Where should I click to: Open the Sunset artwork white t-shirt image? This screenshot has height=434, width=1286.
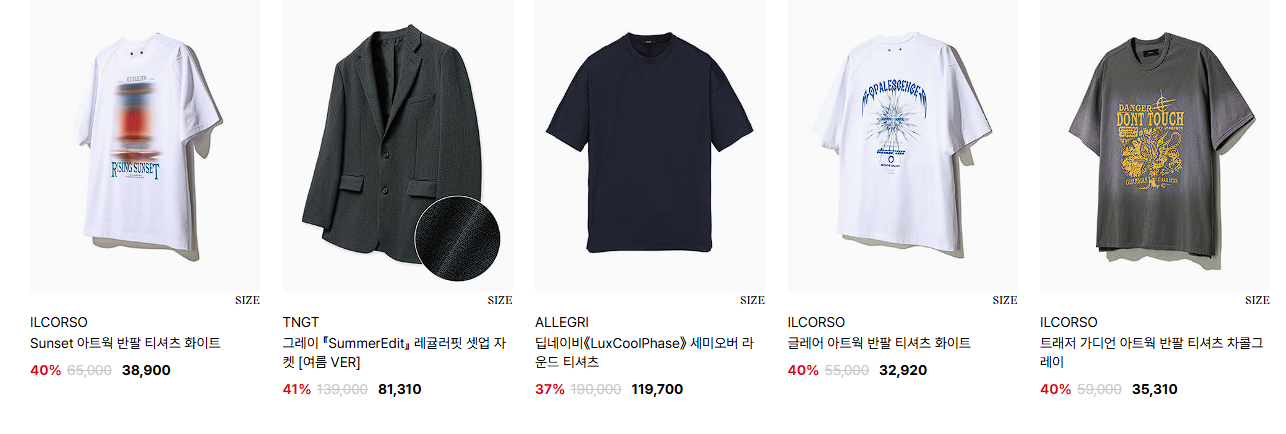[145, 146]
